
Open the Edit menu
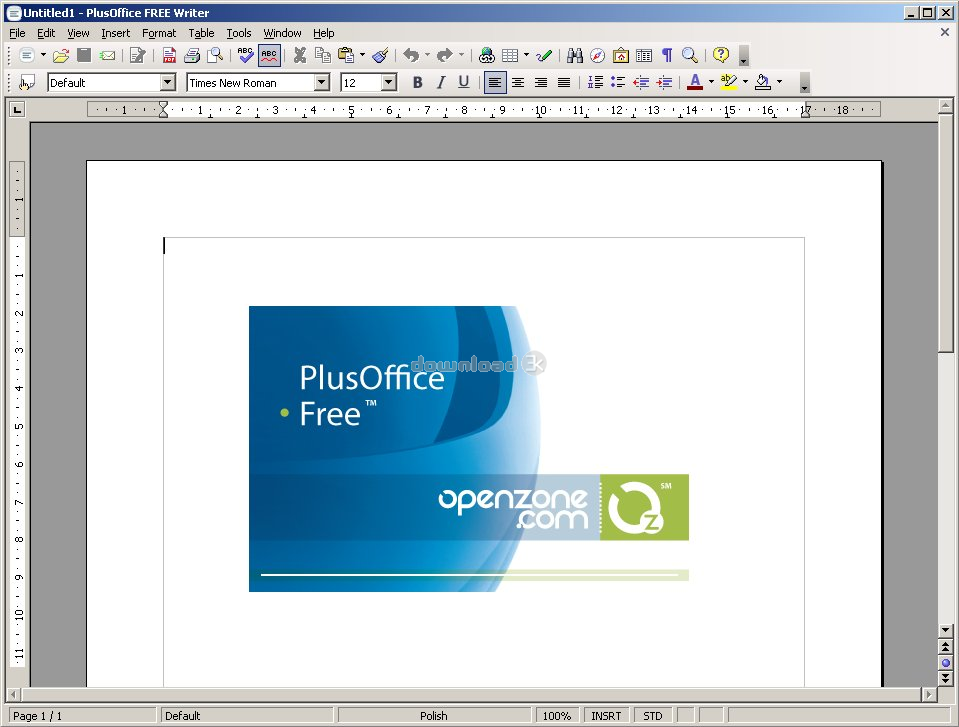pos(46,33)
